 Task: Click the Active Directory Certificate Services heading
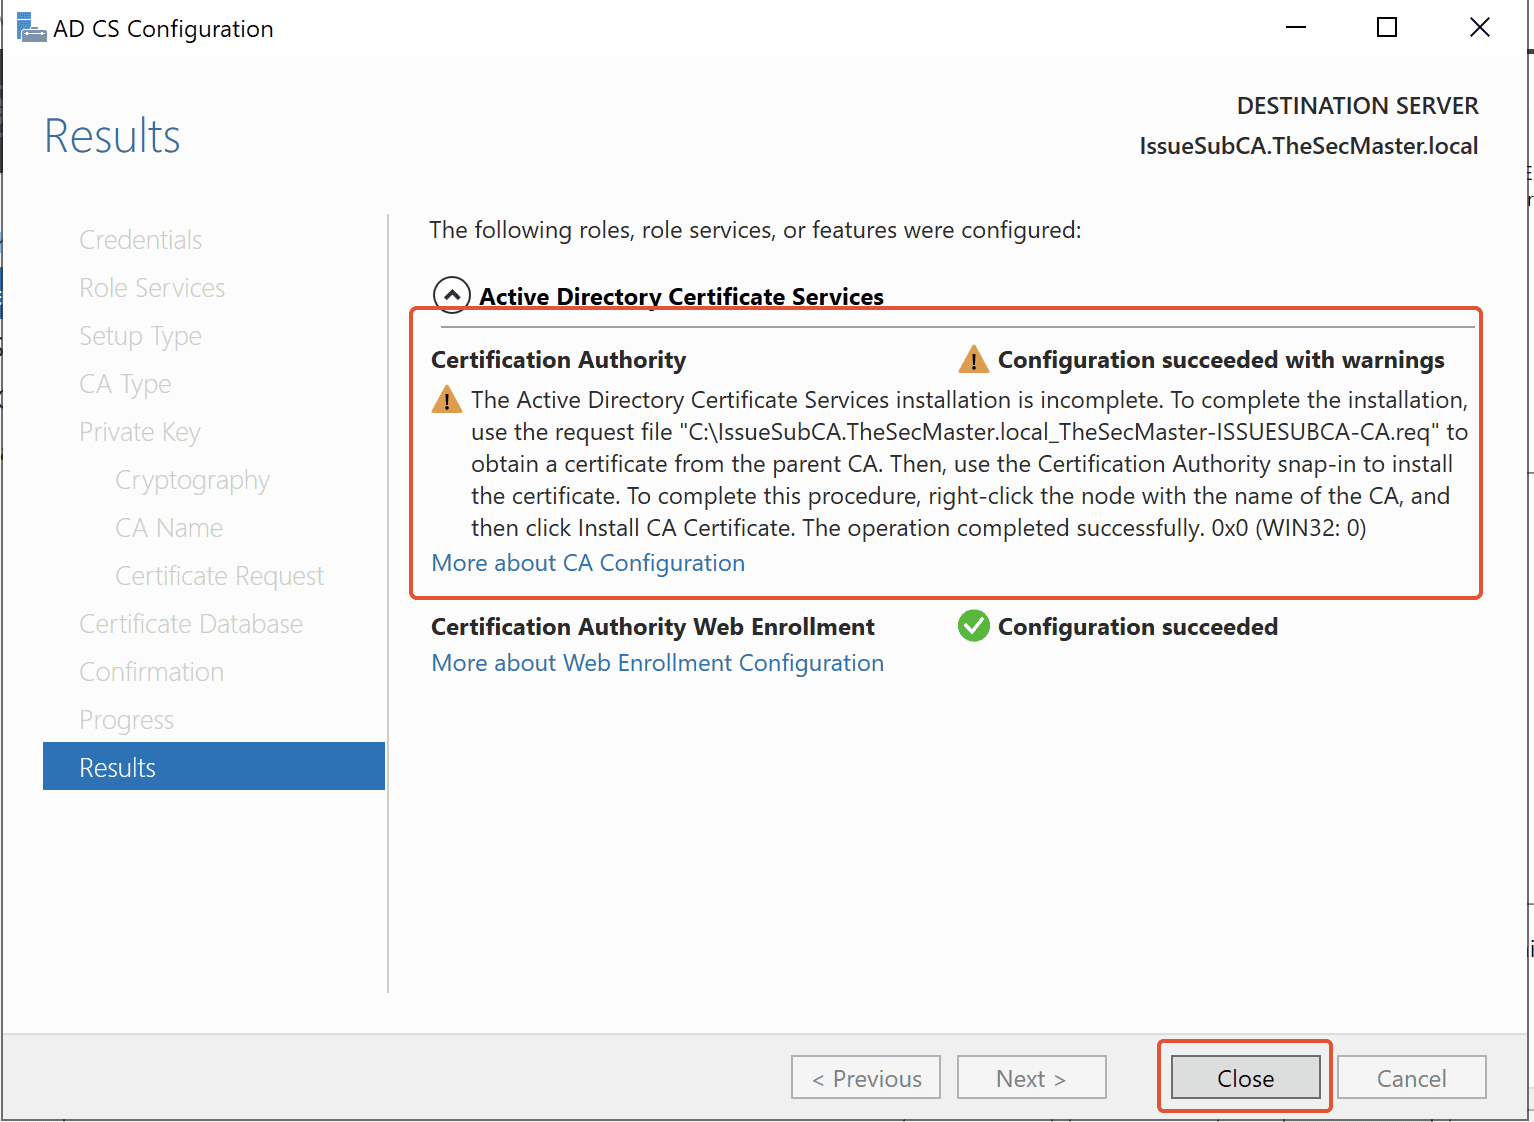681,297
